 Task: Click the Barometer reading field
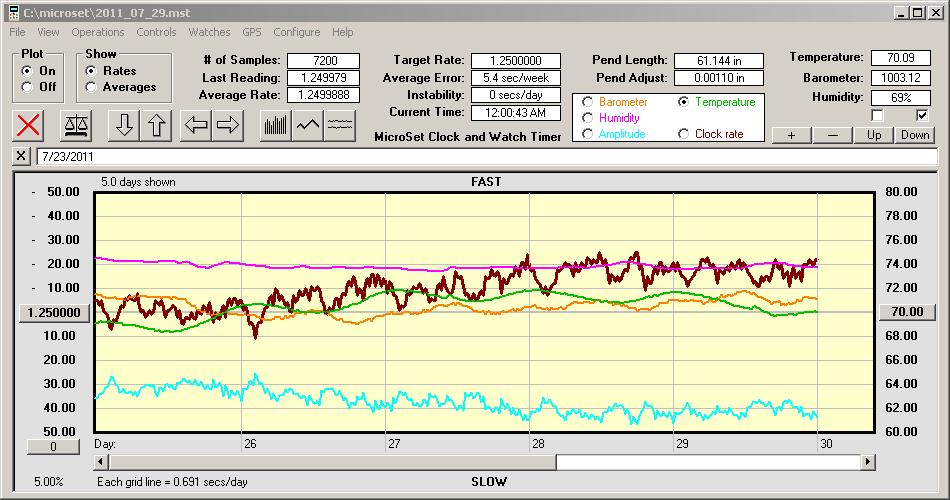900,78
